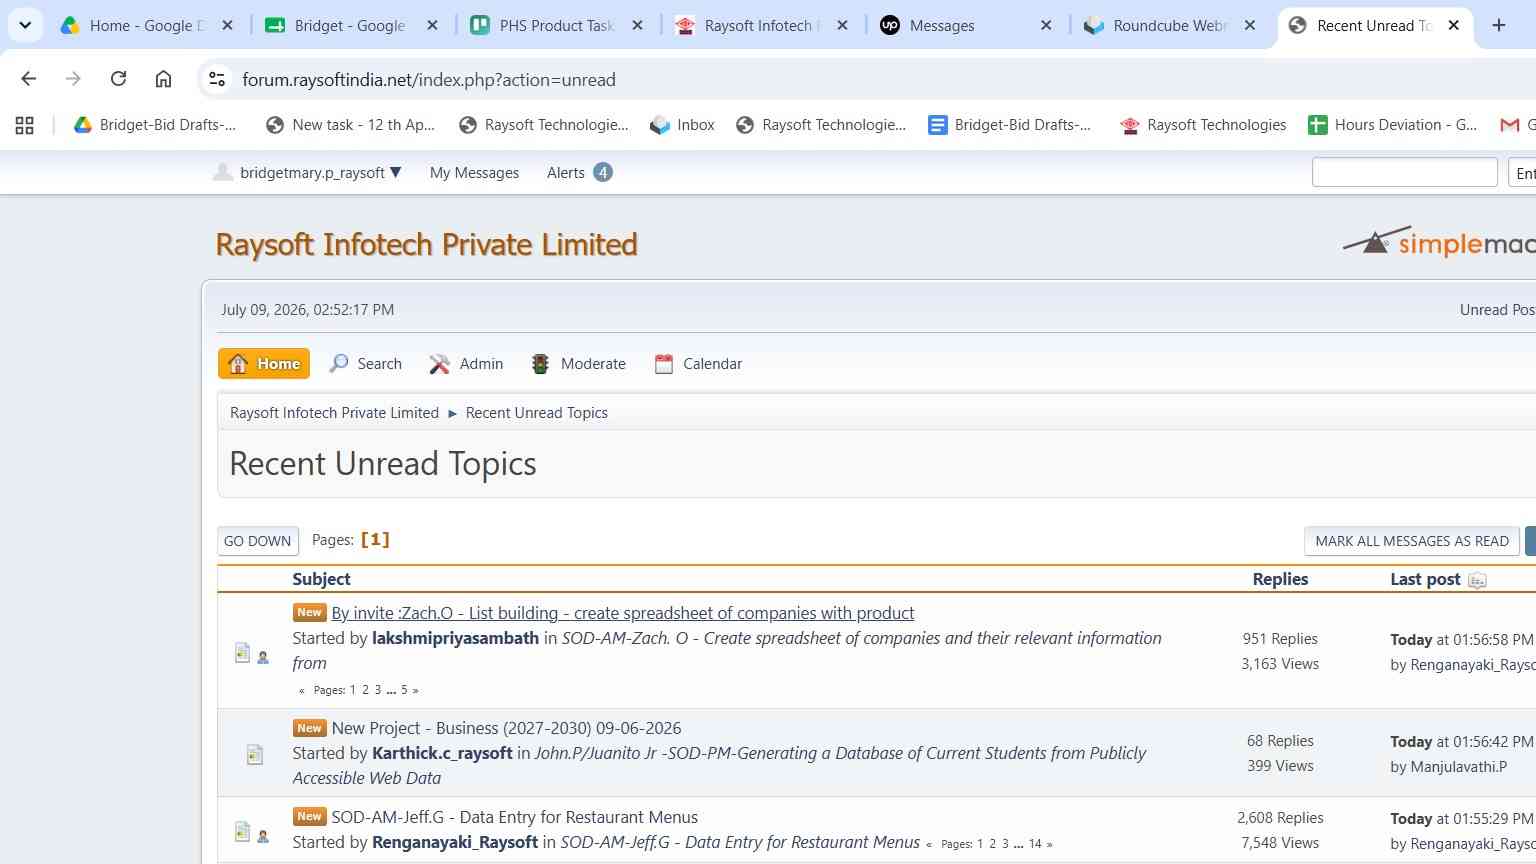The image size is (1536, 864).
Task: Open the Chrome apps grid icon
Action: click(25, 125)
